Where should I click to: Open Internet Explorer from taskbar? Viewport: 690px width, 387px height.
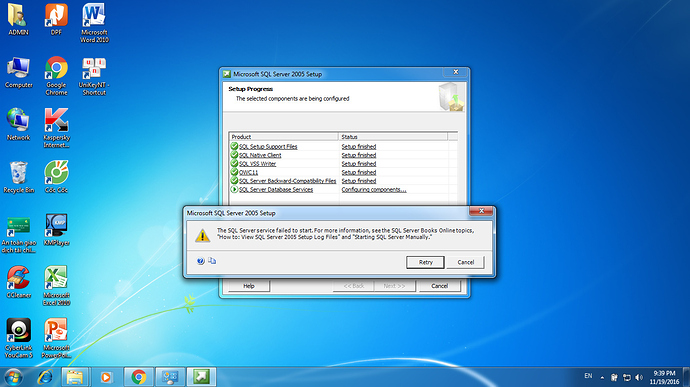coord(44,377)
